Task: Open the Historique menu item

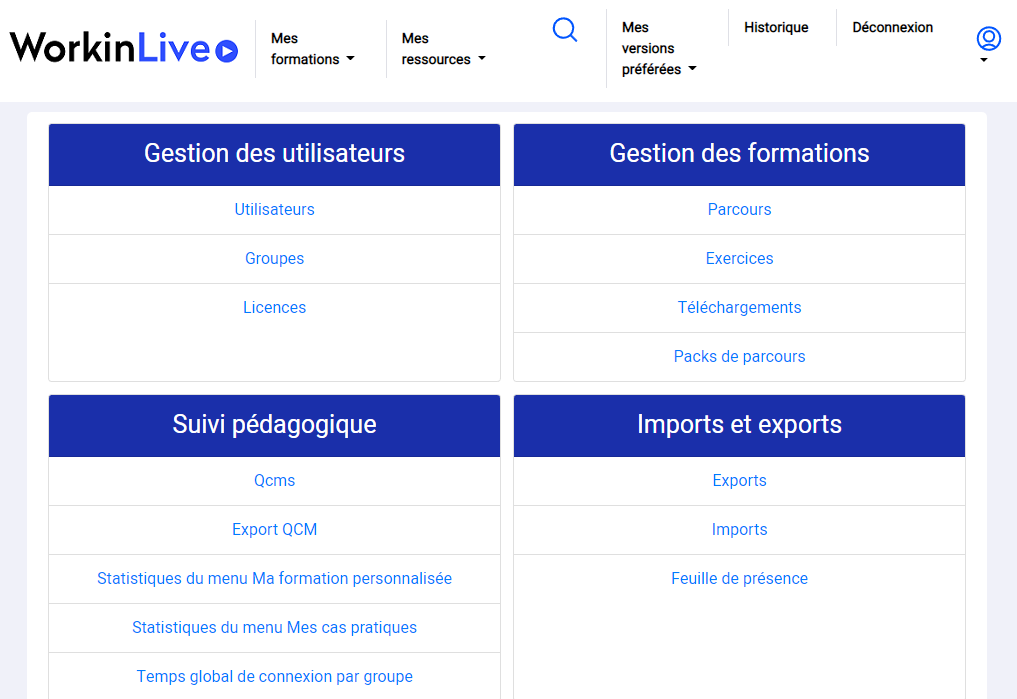Action: pos(776,28)
